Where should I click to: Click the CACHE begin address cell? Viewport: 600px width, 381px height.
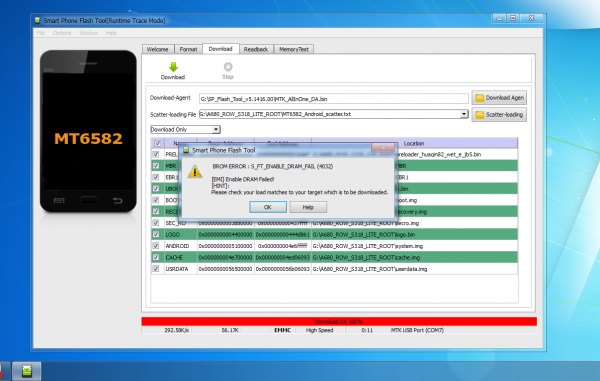pos(225,257)
